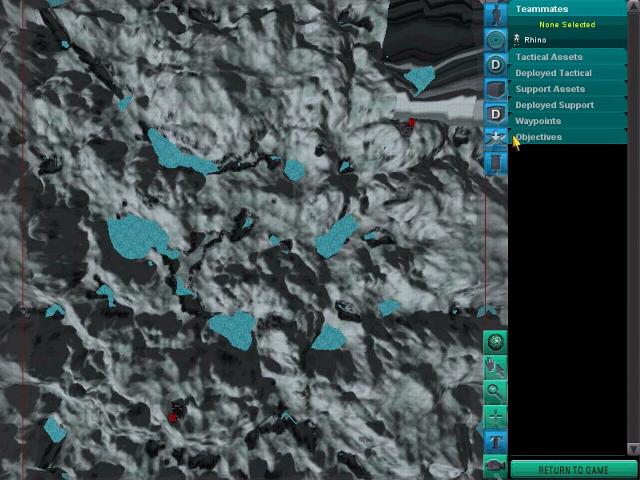The image size is (640, 480).
Task: Select the magnifying glass zoom tool
Action: (x=496, y=392)
